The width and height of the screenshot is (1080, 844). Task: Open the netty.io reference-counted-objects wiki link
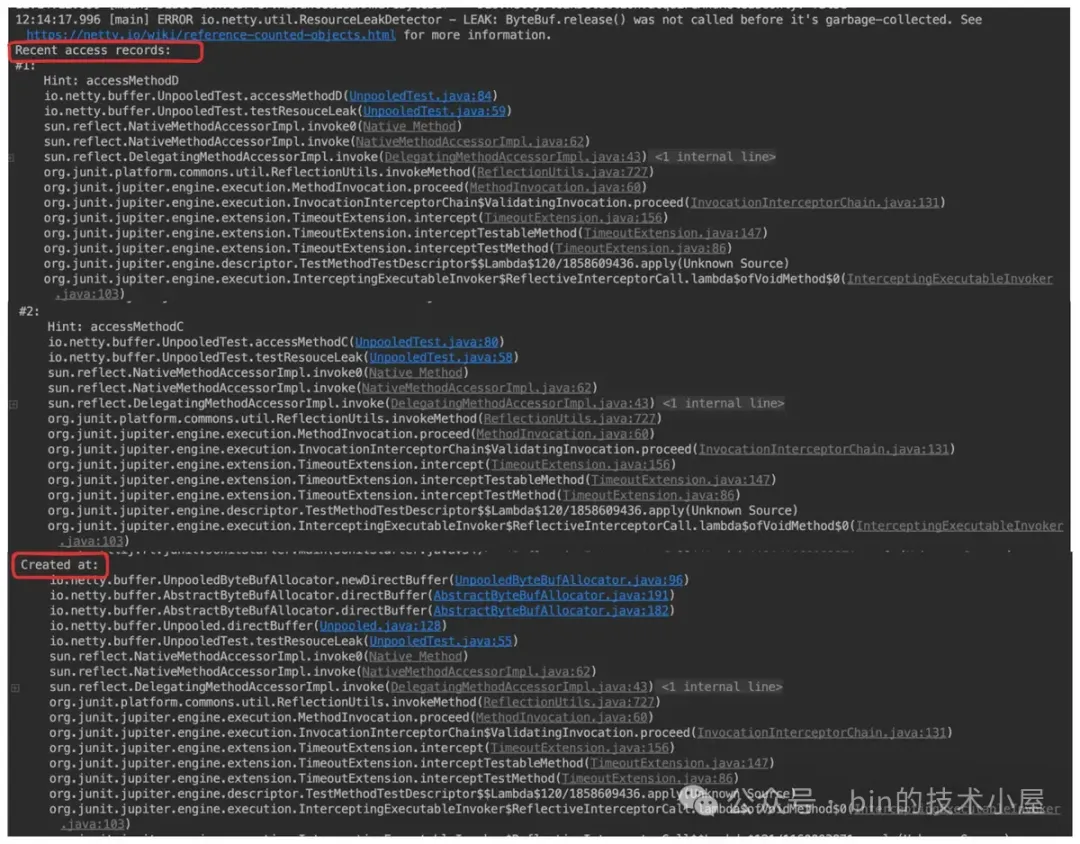click(x=211, y=34)
